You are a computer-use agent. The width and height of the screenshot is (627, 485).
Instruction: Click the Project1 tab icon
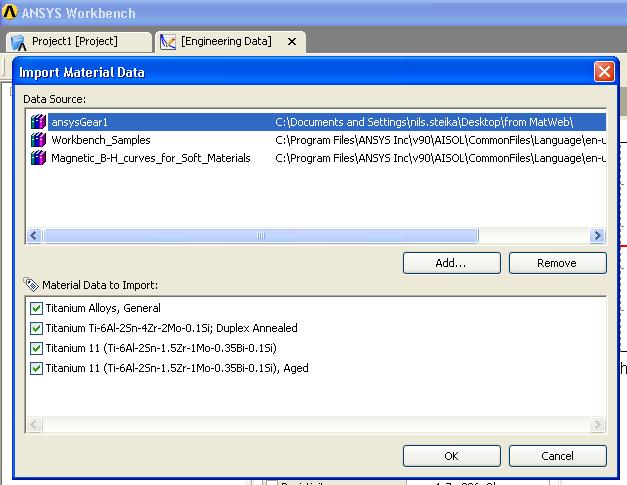tap(19, 43)
